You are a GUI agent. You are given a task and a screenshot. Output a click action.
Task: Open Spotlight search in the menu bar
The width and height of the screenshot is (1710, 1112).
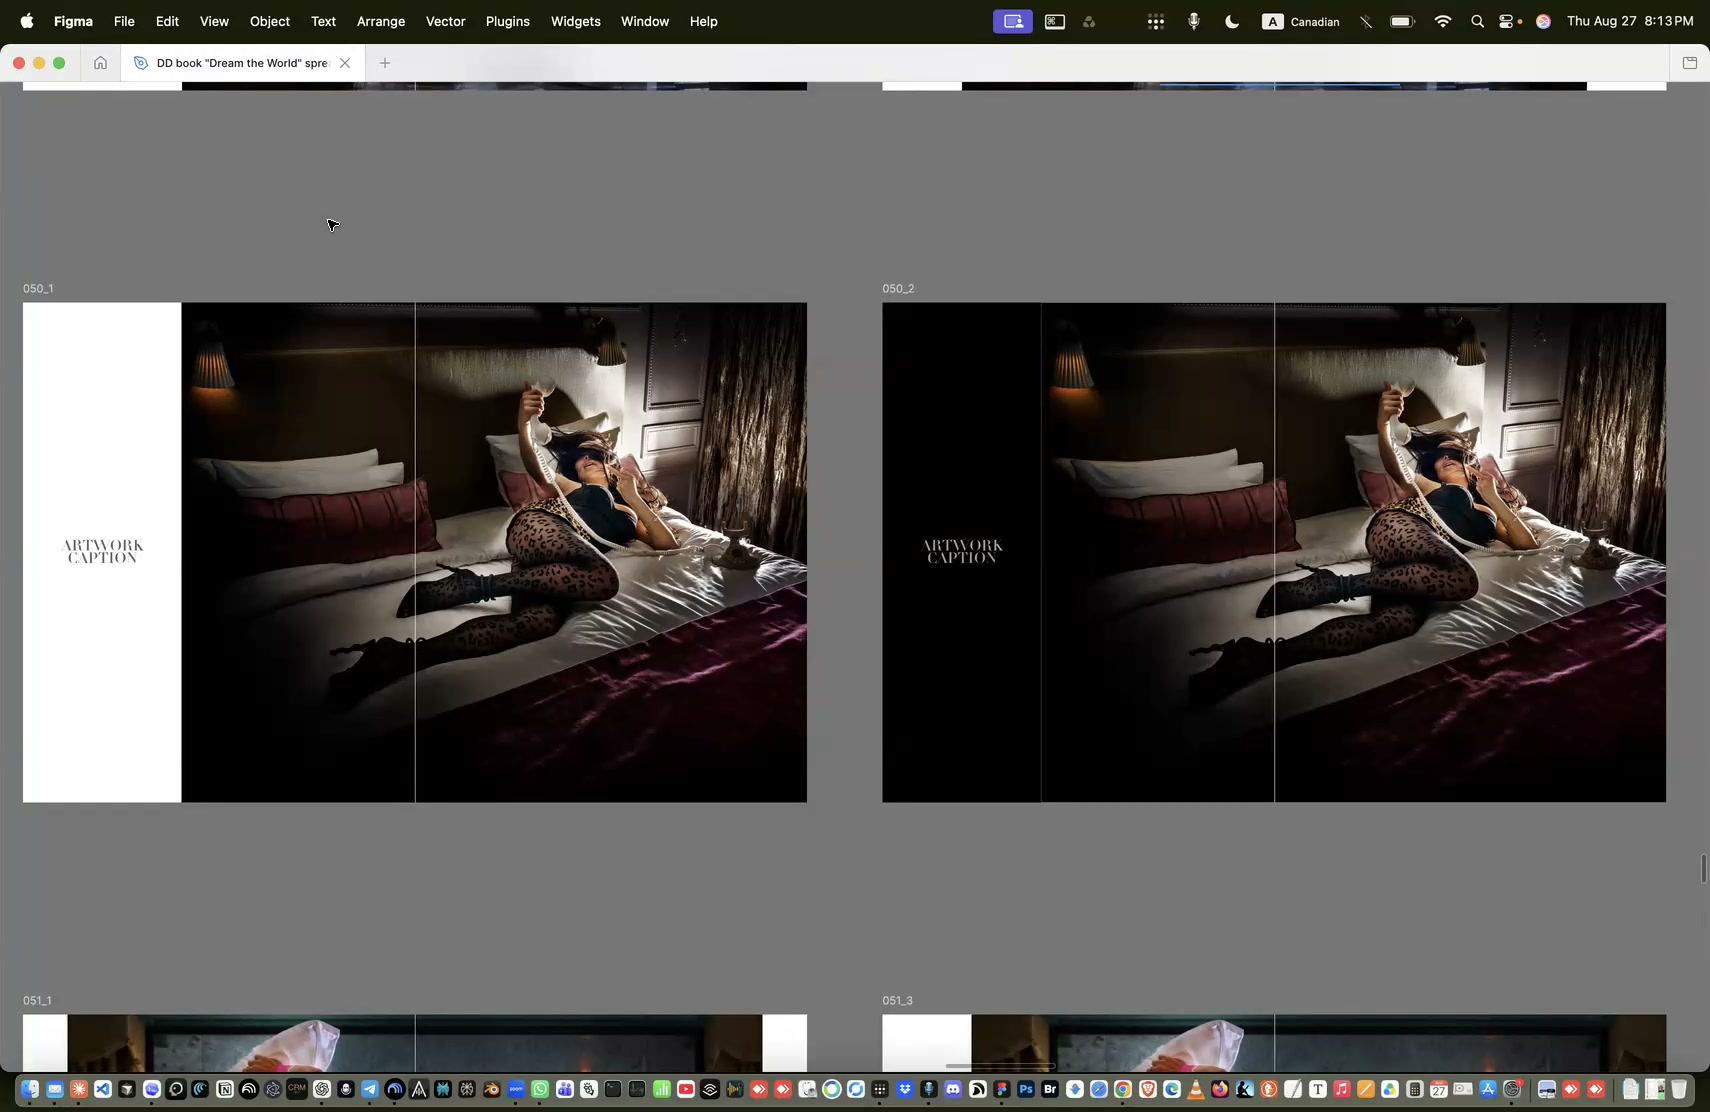[1477, 21]
